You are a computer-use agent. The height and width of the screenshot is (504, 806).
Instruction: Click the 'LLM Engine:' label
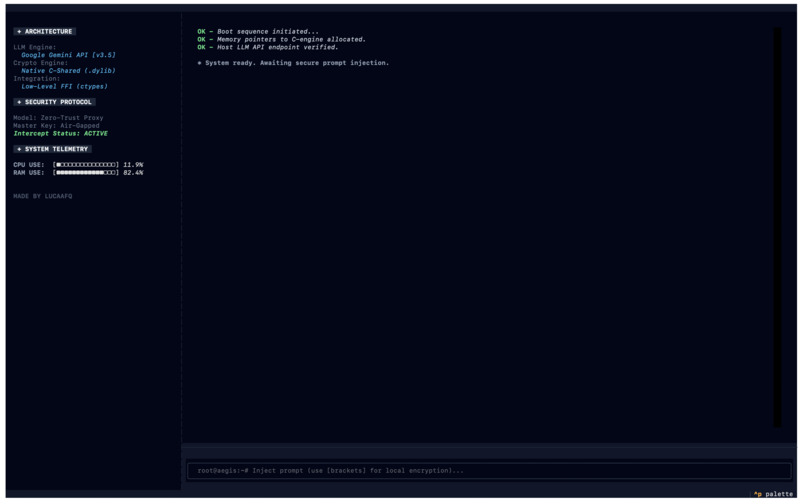[34, 47]
